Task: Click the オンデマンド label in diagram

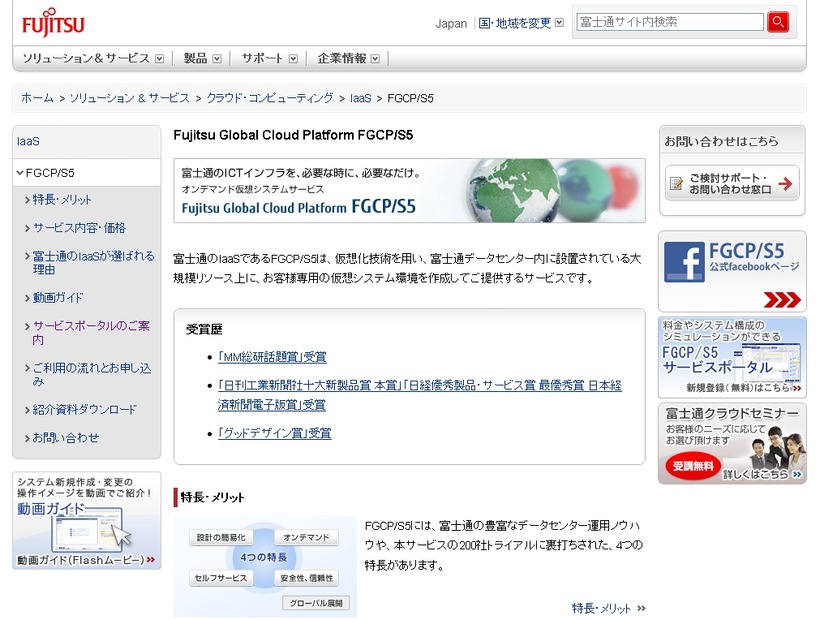Action: click(x=306, y=537)
